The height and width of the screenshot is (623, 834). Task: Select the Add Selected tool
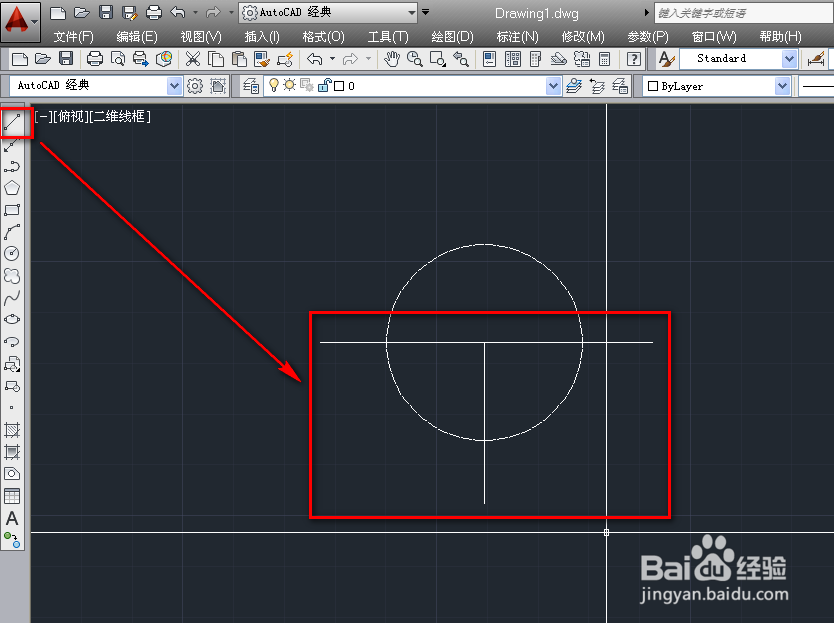click(12, 540)
